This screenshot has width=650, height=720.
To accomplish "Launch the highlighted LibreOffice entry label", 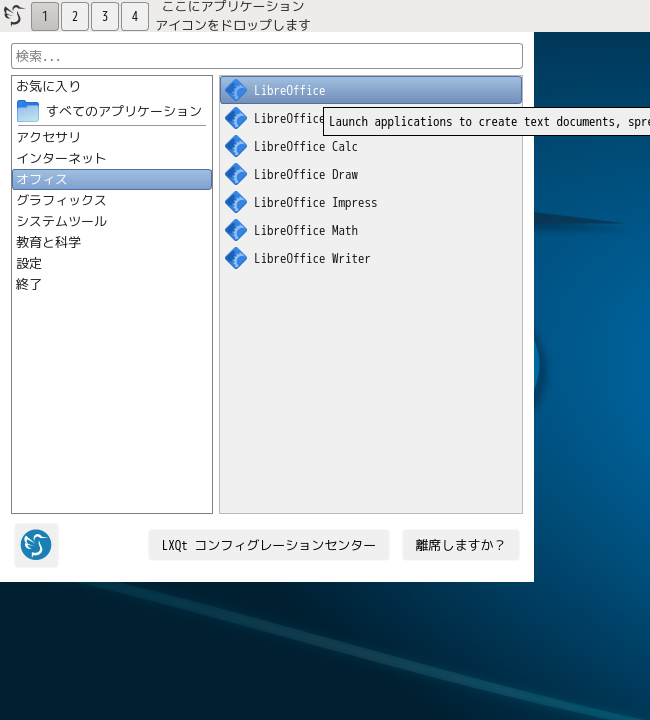I will click(x=290, y=90).
